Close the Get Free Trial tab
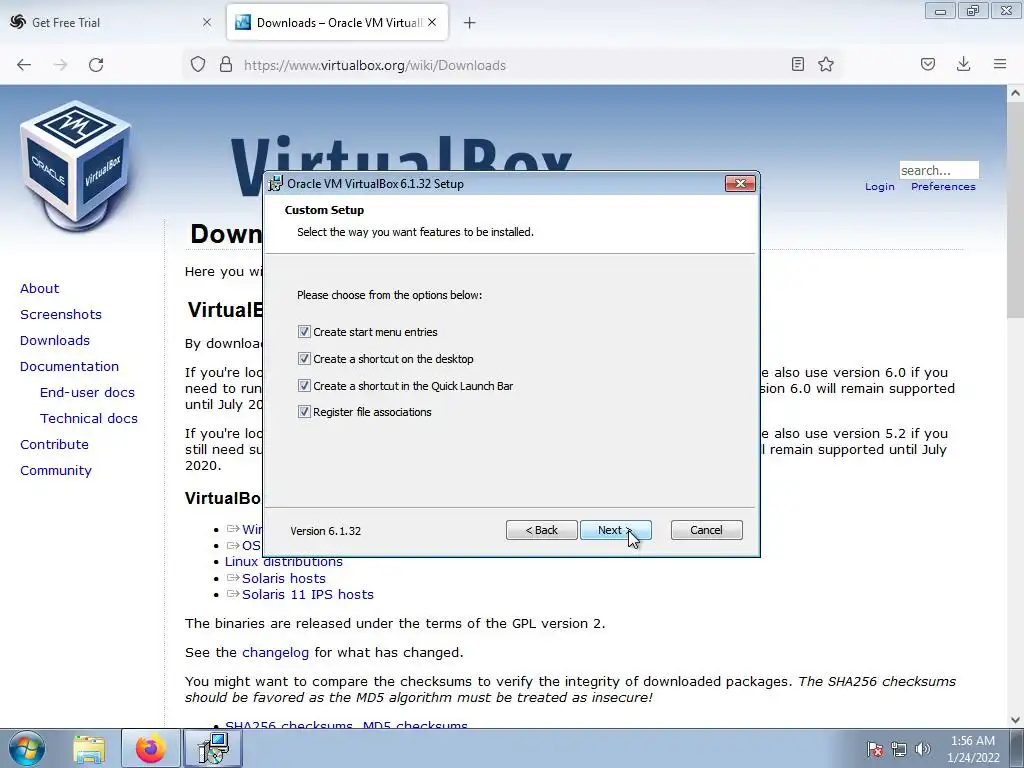This screenshot has width=1024, height=768. tap(207, 22)
